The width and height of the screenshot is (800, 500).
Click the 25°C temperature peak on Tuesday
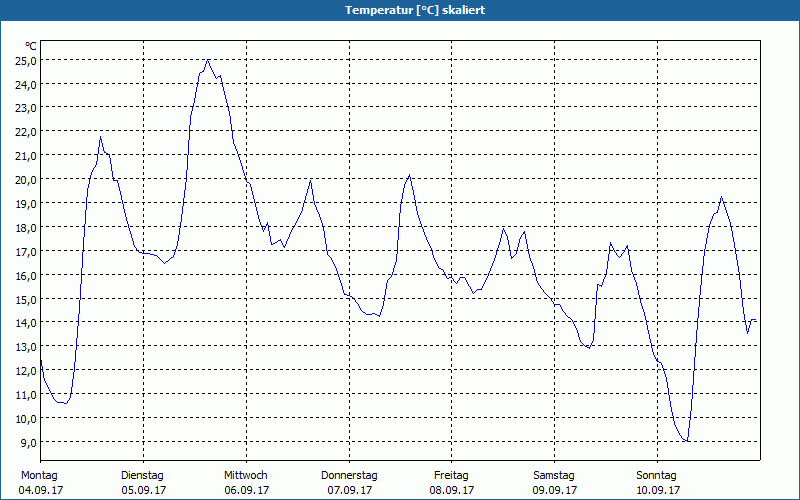click(208, 60)
